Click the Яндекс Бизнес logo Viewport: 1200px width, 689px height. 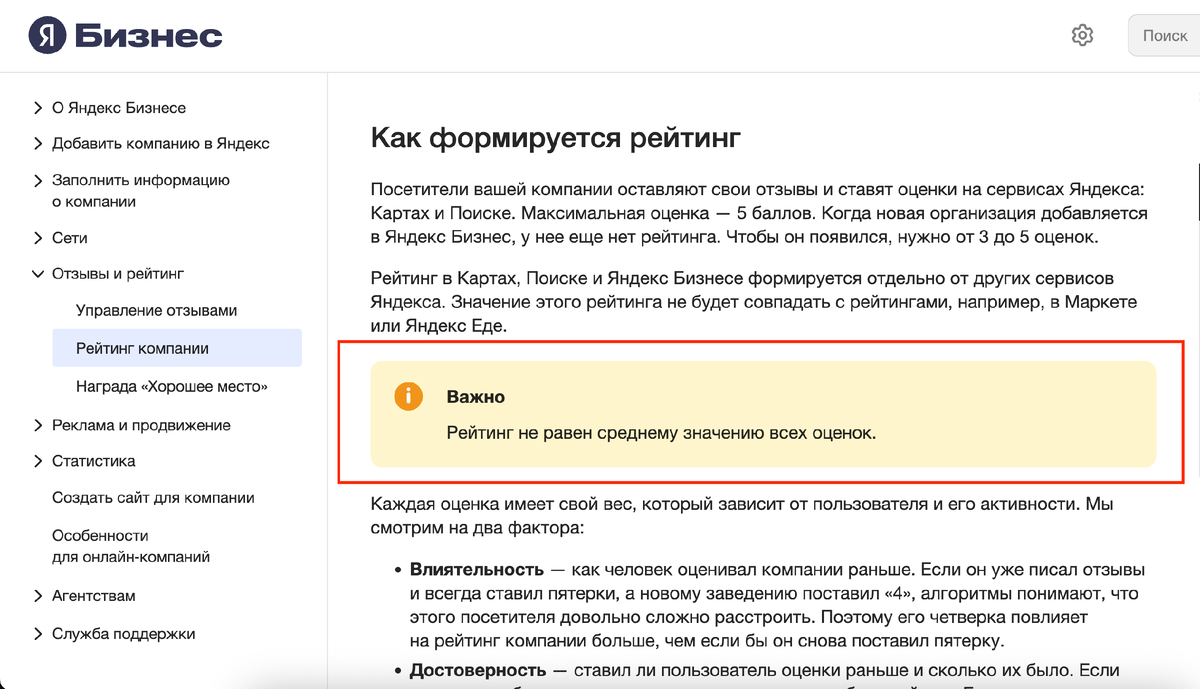point(125,37)
